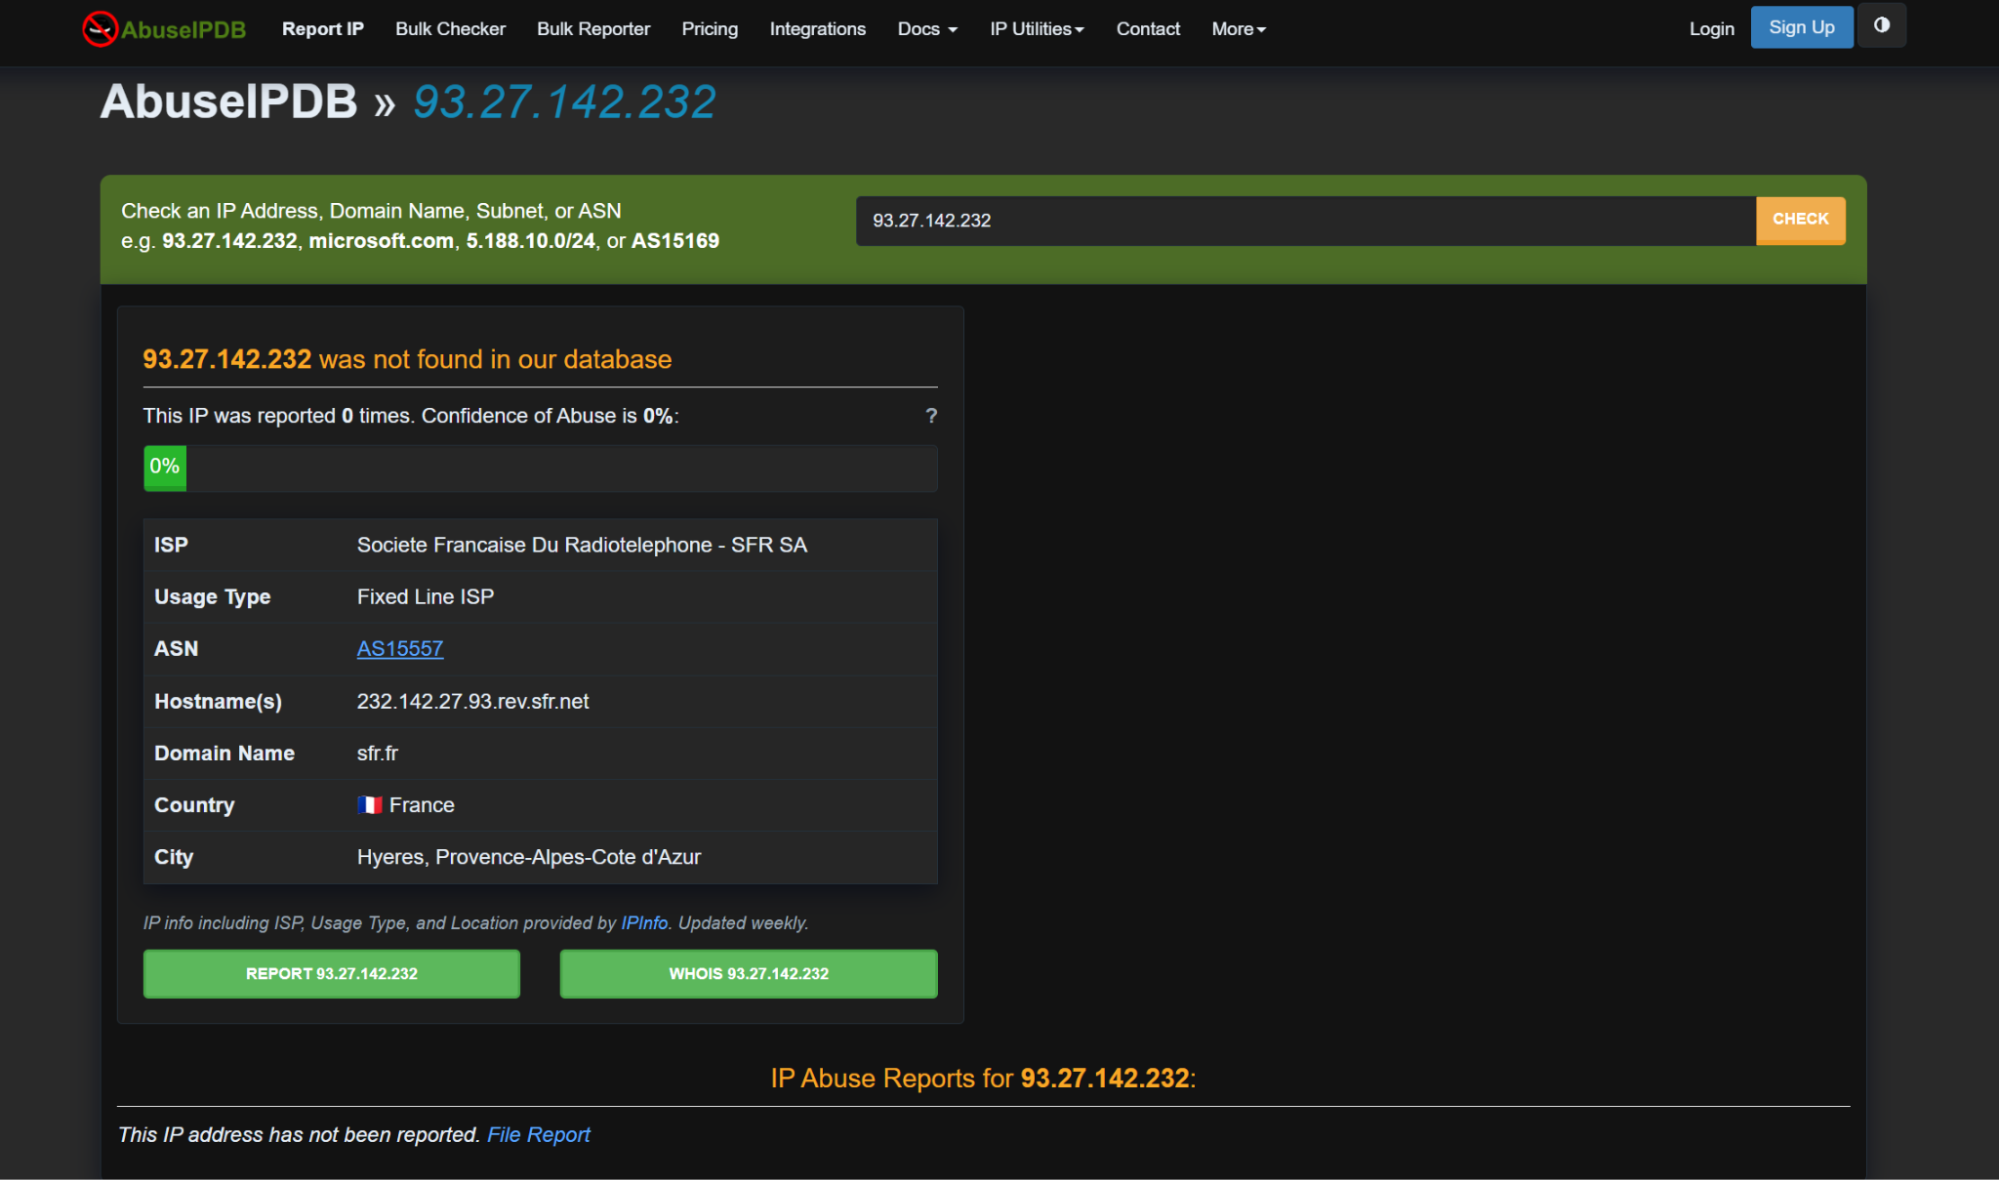Go to Pricing page

tap(710, 29)
